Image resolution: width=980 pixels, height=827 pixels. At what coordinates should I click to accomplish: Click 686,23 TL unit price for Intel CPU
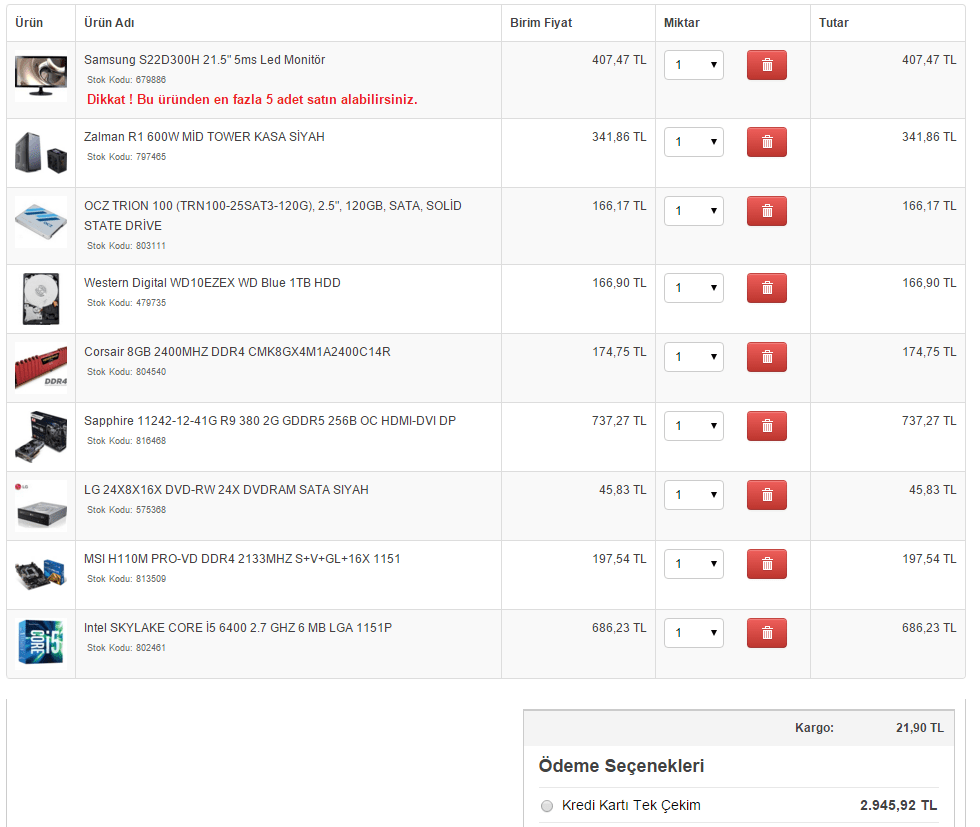click(x=619, y=628)
